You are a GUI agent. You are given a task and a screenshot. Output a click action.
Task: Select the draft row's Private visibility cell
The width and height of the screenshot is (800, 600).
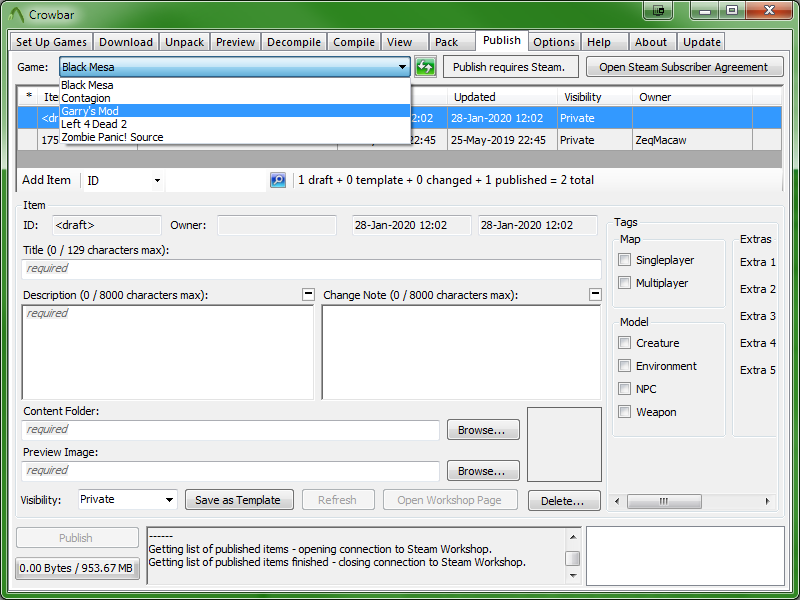click(x=594, y=118)
